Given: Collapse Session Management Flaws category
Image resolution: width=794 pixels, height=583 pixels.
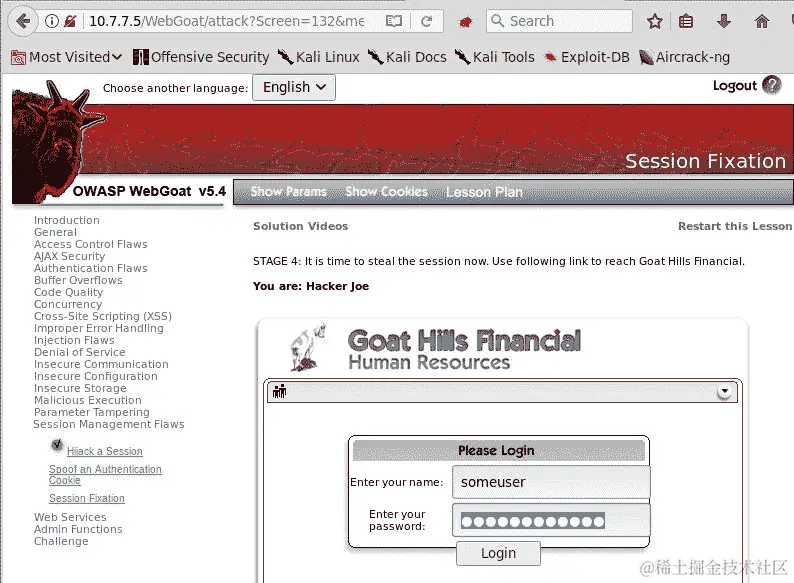Looking at the screenshot, I should click(x=109, y=424).
